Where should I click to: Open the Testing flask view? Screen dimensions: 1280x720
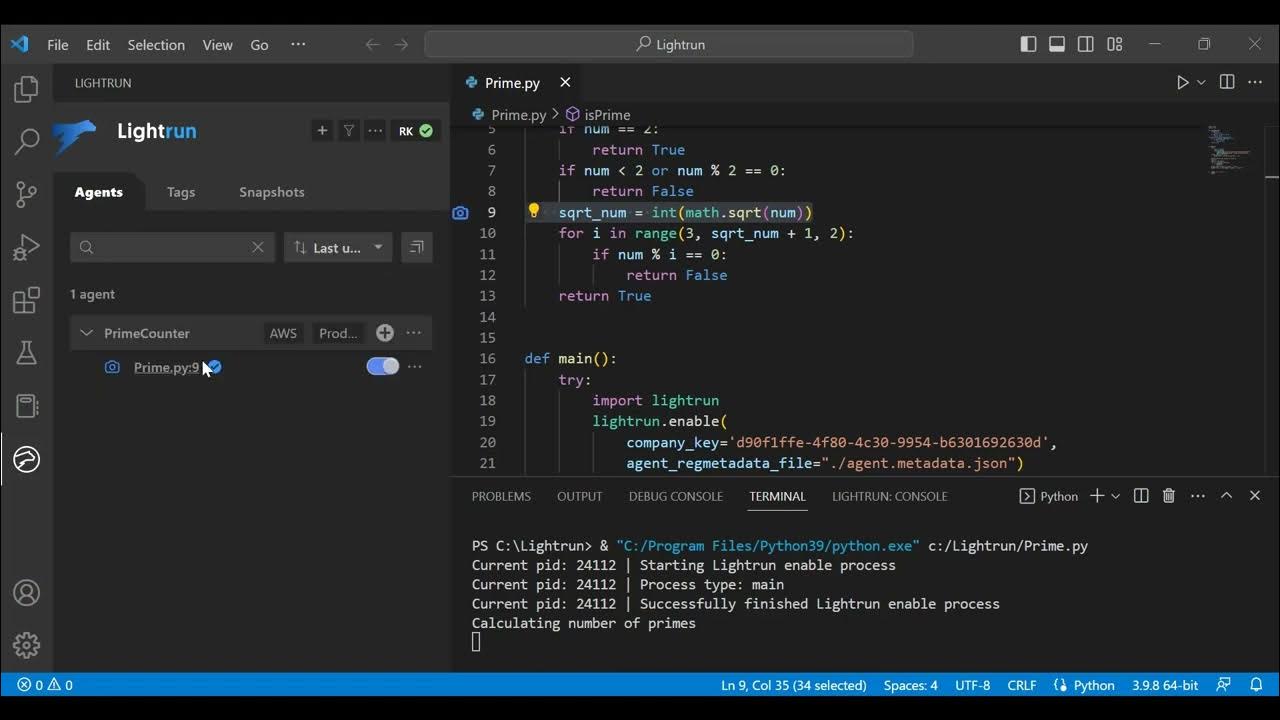[x=26, y=352]
